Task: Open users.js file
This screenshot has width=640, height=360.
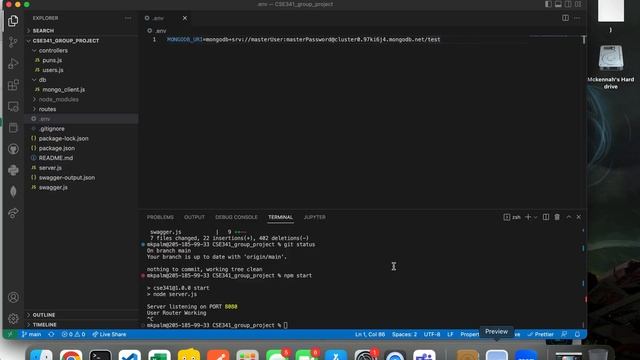Action: tap(81, 70)
